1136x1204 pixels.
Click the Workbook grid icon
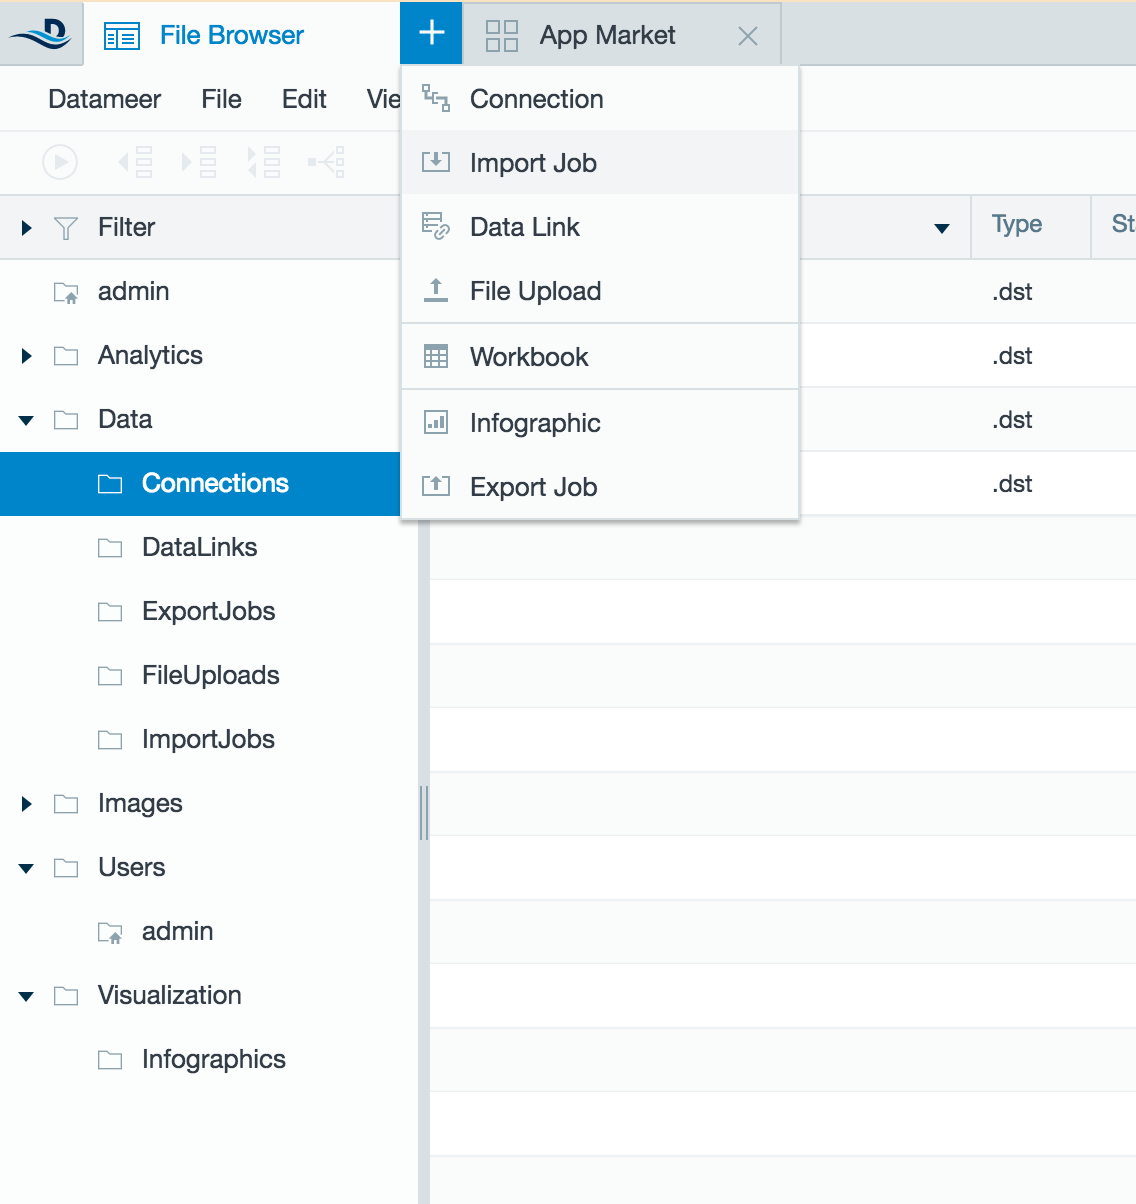pyautogui.click(x=436, y=356)
